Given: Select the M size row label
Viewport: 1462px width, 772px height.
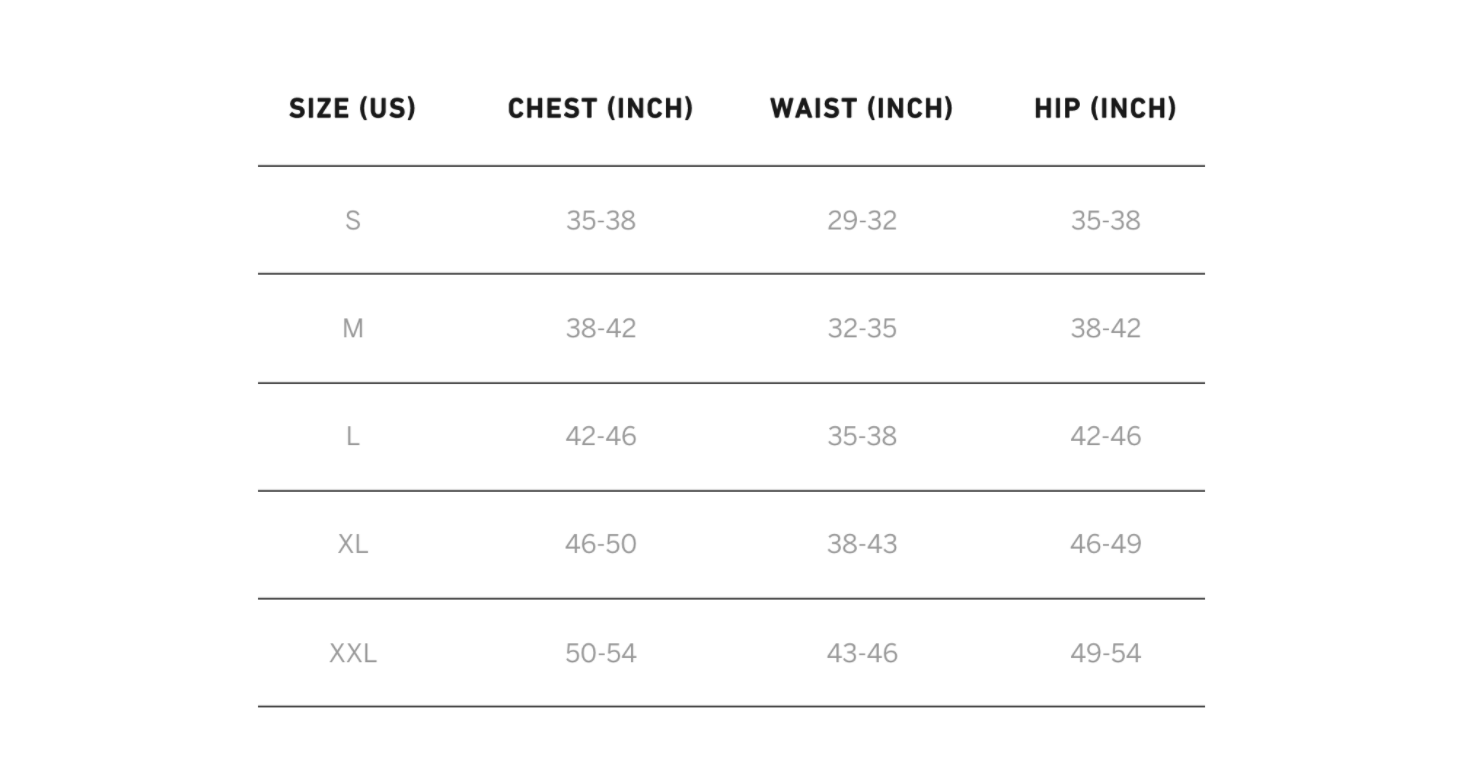Looking at the screenshot, I should tap(352, 328).
